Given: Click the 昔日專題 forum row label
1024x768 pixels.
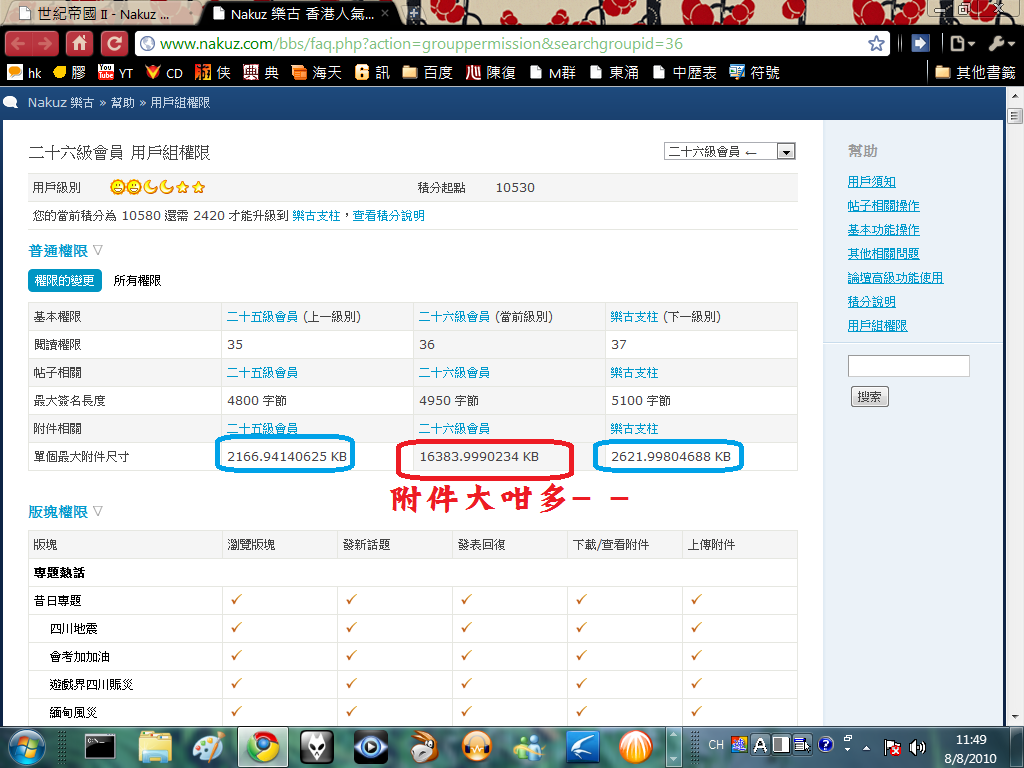Looking at the screenshot, I should point(57,600).
